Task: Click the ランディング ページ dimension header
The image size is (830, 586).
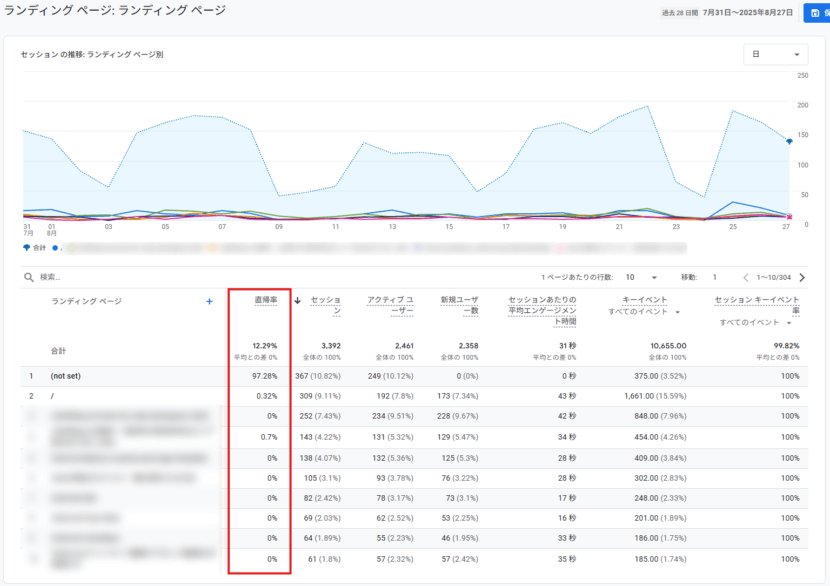Action: (86, 301)
